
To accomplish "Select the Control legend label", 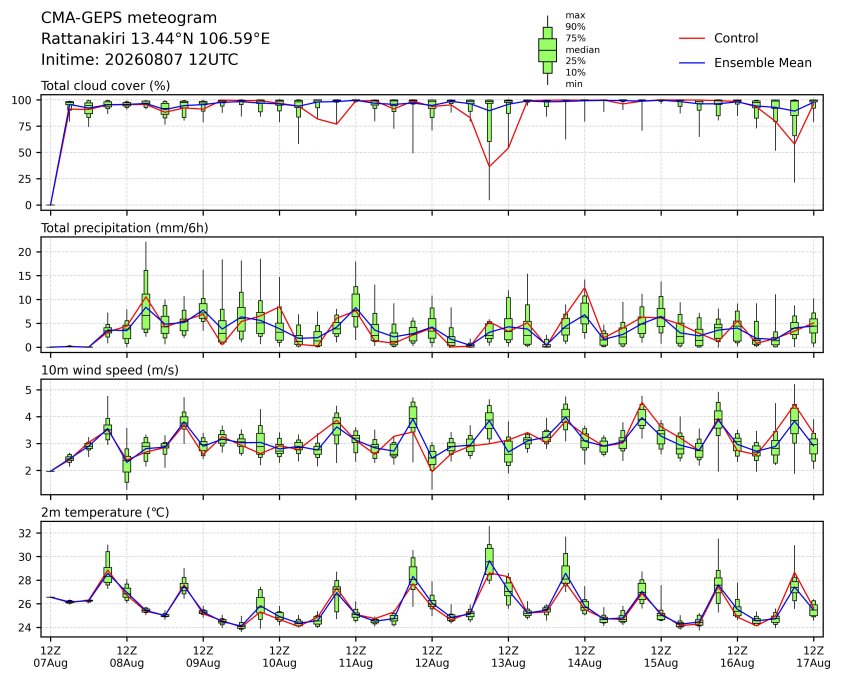I will click(x=736, y=38).
